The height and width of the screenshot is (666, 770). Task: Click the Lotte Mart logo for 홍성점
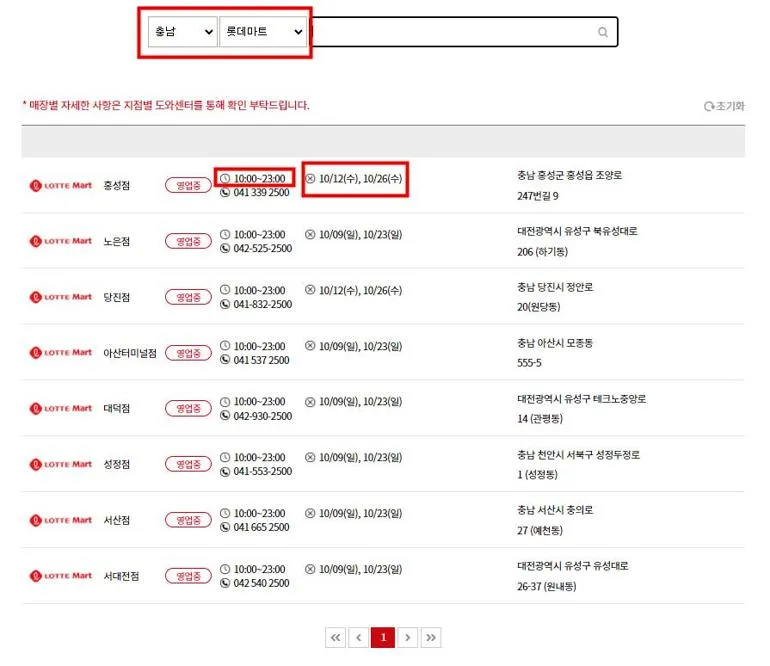point(61,186)
